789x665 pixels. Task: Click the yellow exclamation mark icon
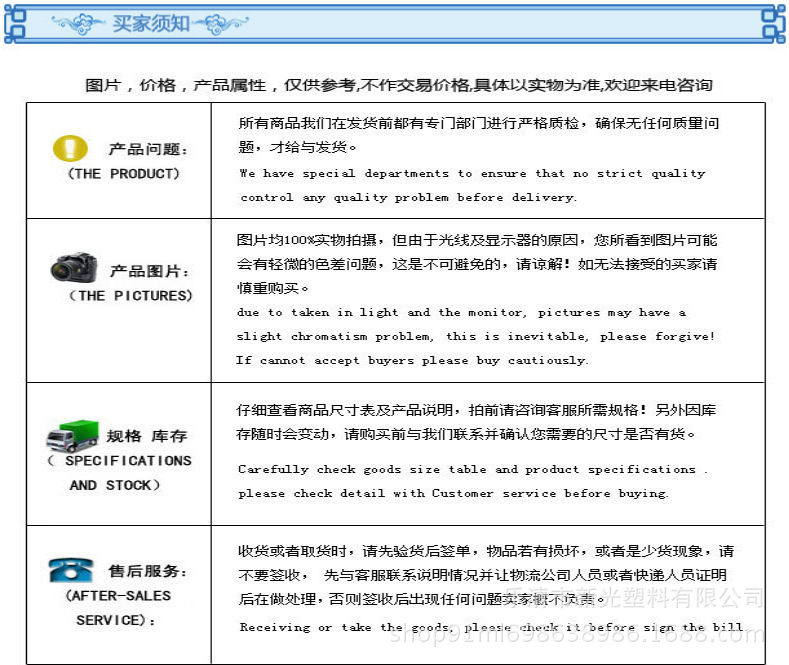[70, 148]
